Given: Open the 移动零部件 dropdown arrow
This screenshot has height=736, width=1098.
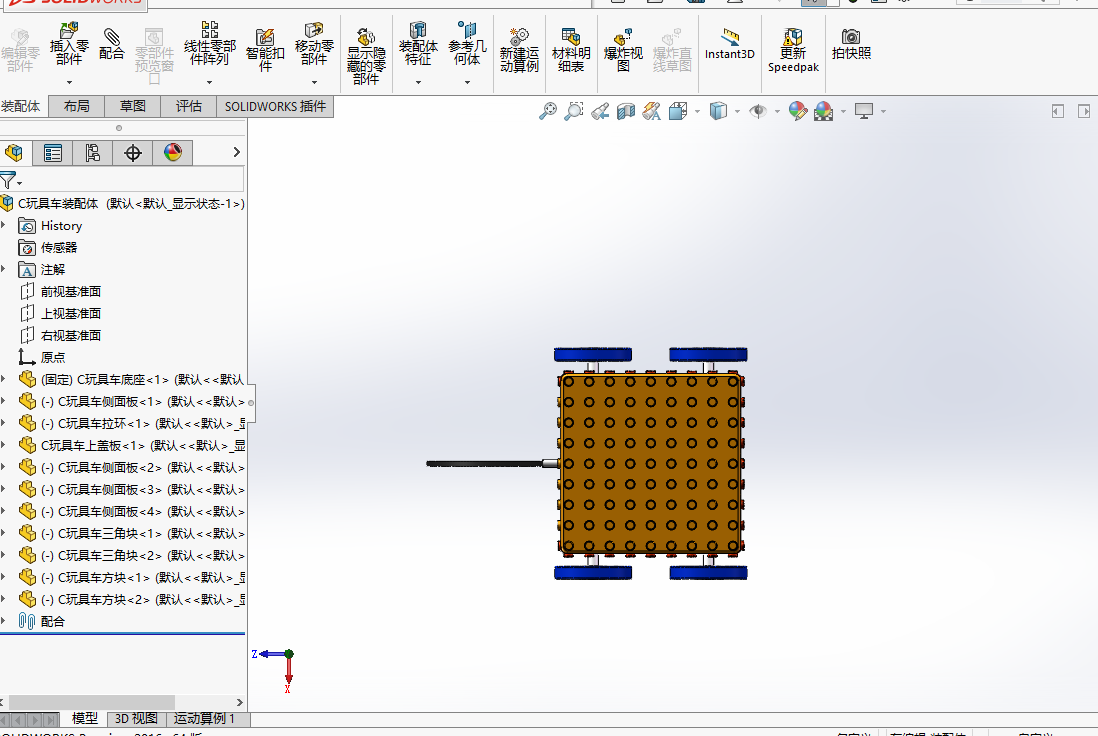Looking at the screenshot, I should coord(314,83).
